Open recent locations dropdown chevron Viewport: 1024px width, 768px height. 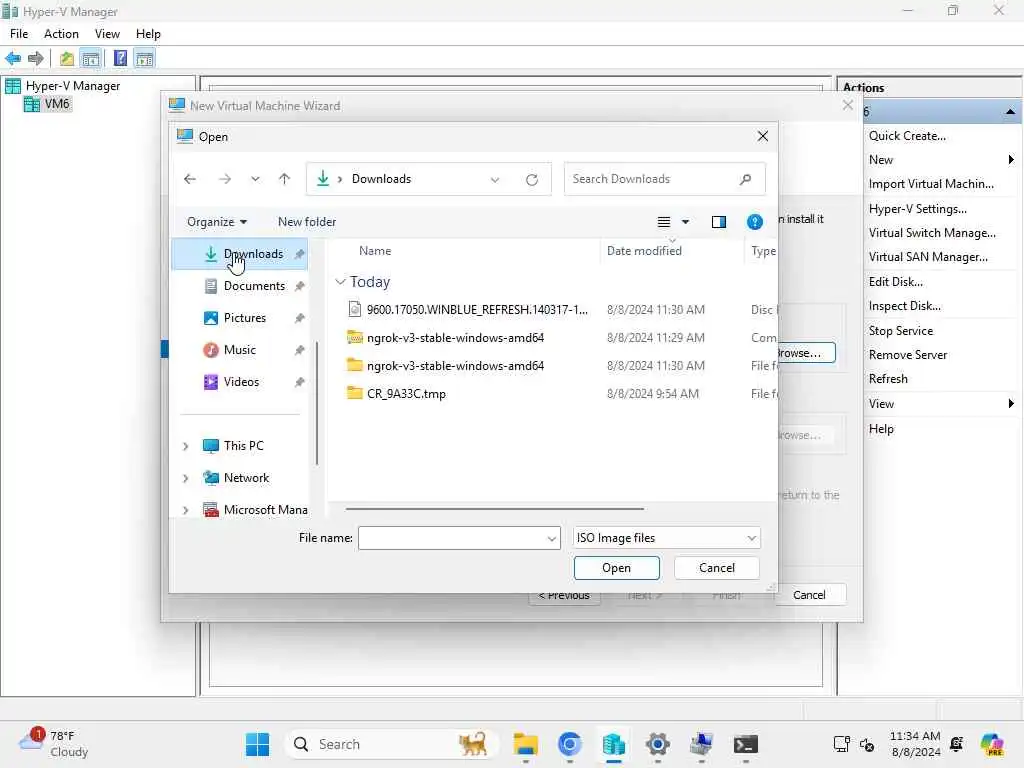pyautogui.click(x=255, y=179)
